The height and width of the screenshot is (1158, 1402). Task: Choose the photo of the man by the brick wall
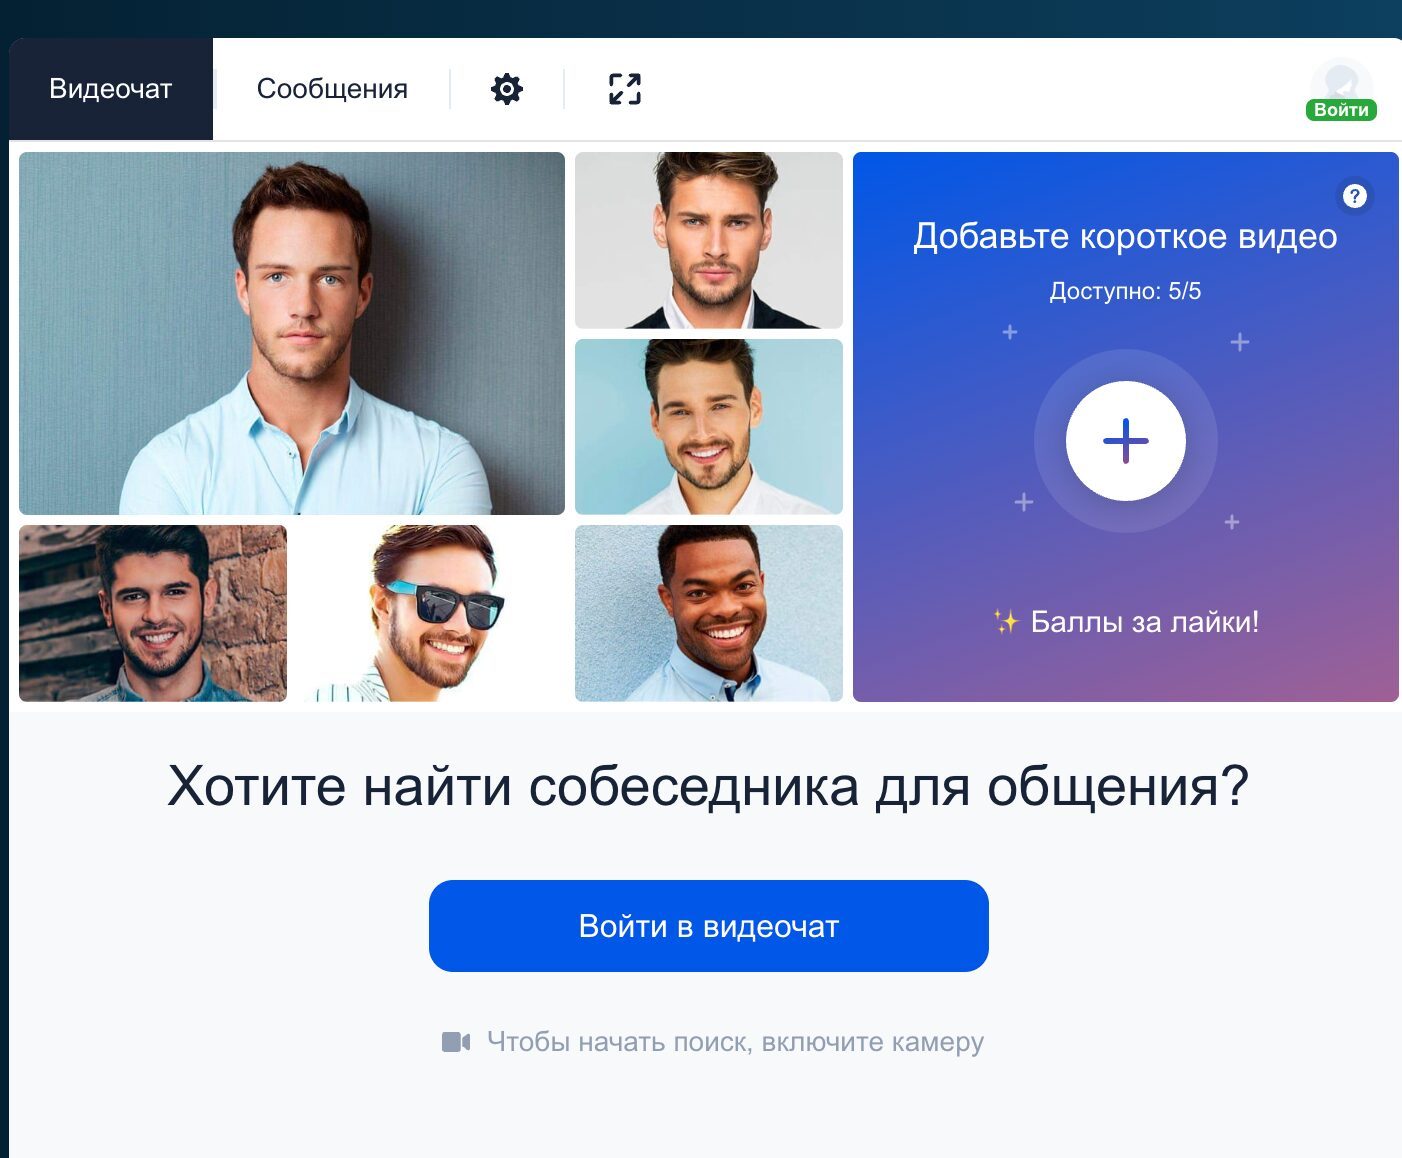[153, 613]
